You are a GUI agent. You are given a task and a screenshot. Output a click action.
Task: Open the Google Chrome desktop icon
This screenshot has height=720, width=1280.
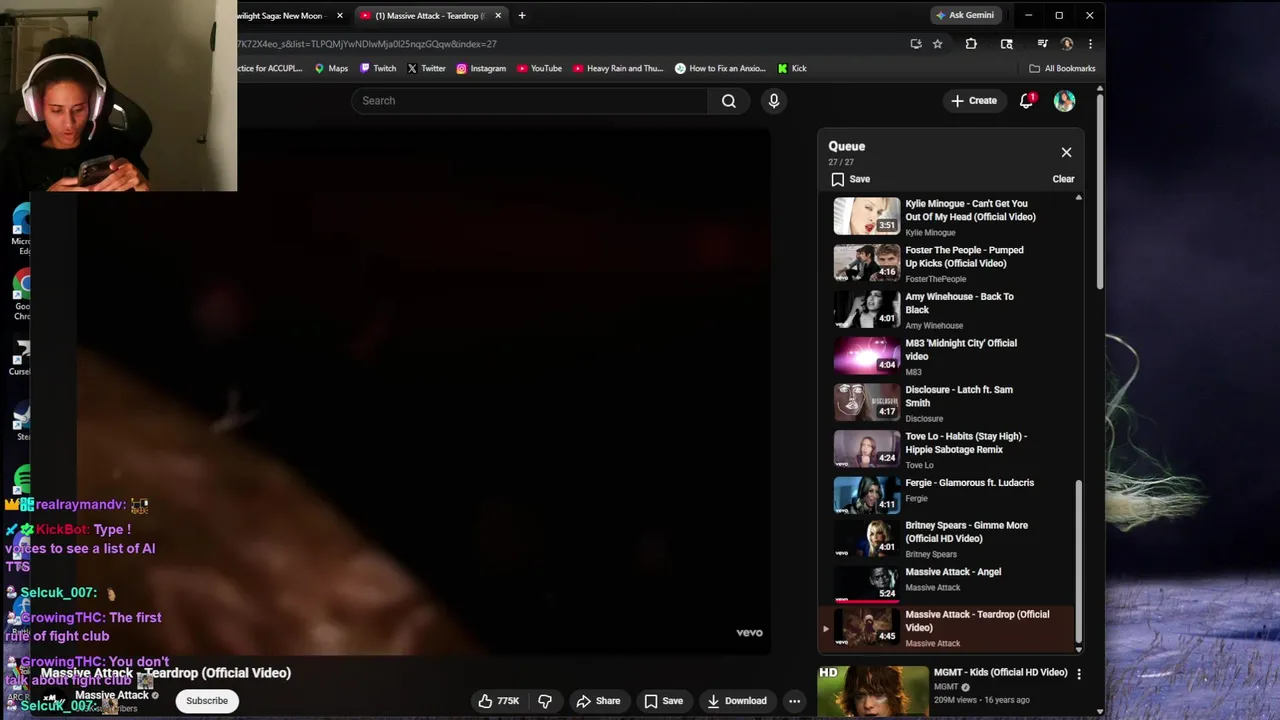pyautogui.click(x=20, y=294)
